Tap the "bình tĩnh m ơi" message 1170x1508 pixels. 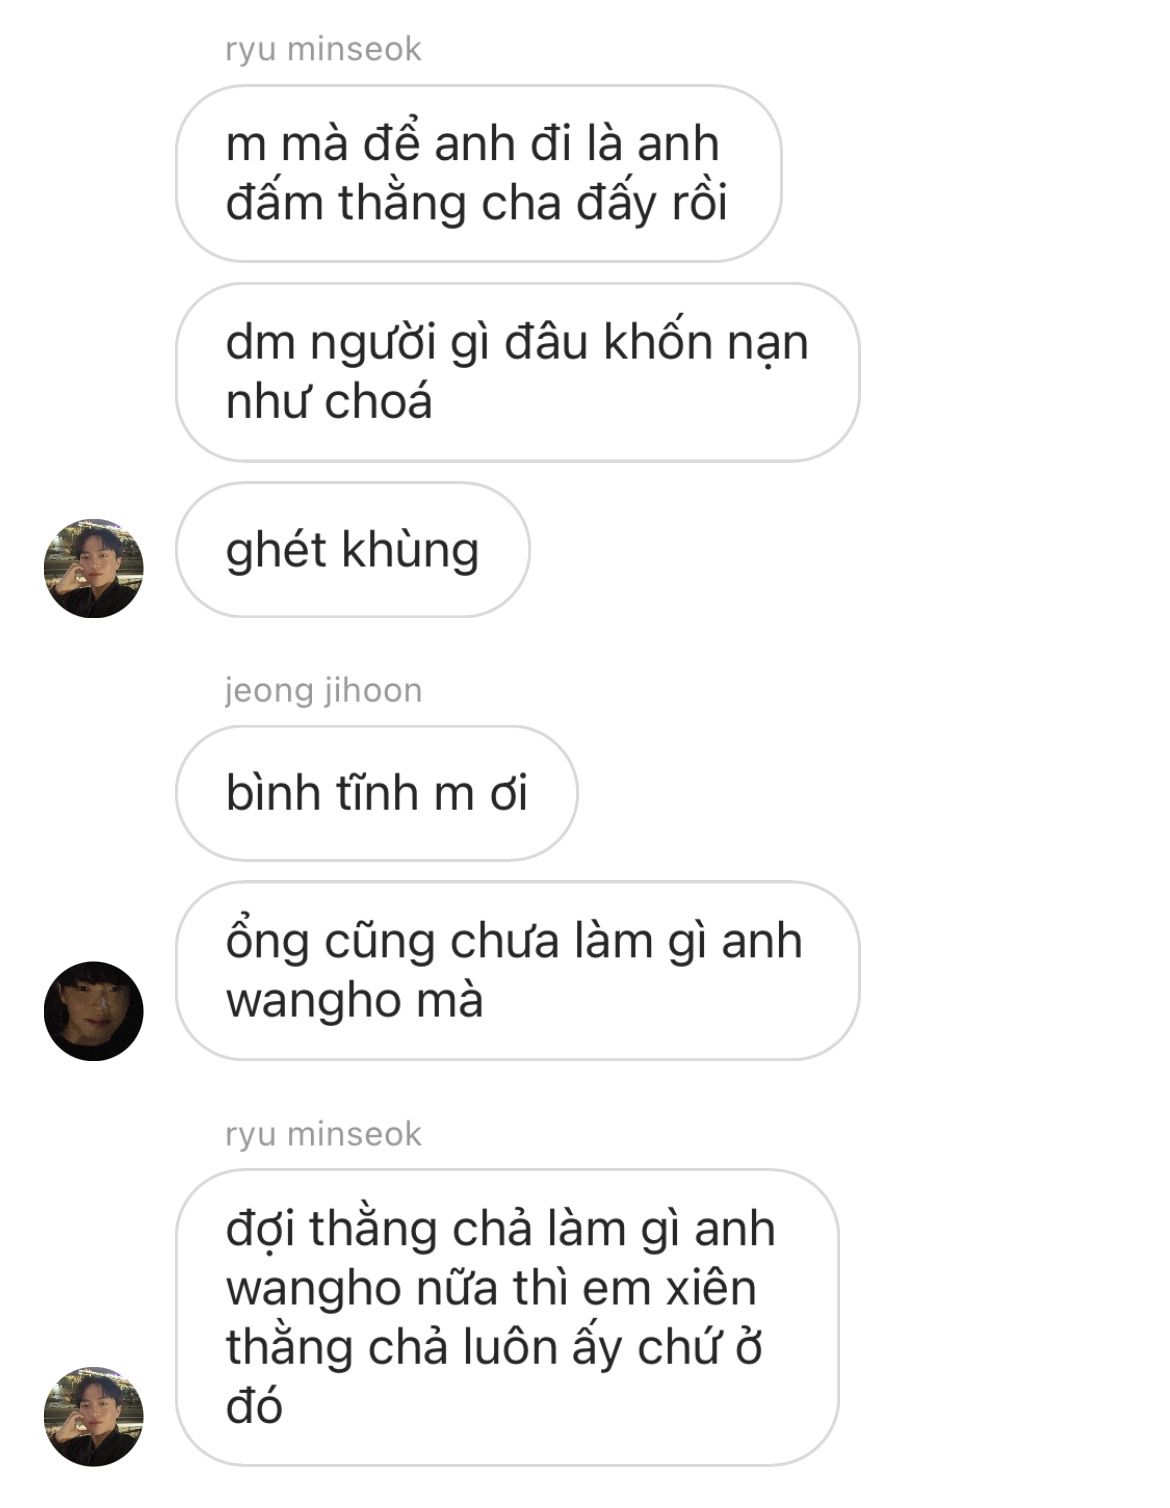point(377,793)
